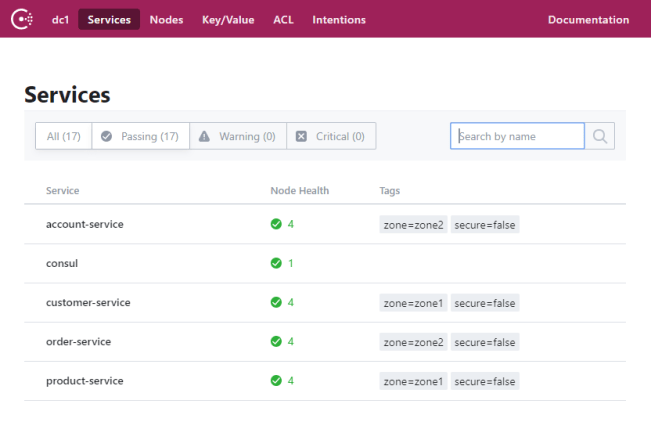This screenshot has width=651, height=422.
Task: Switch to the ACL tab
Action: (283, 20)
